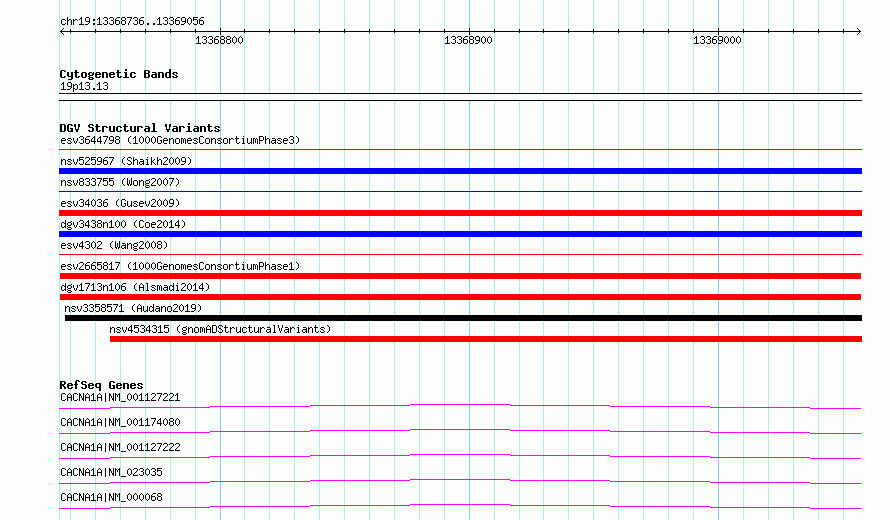Open transcript CACNA1A|NM_023035 label
Image resolution: width=890 pixels, height=520 pixels.
coord(111,472)
